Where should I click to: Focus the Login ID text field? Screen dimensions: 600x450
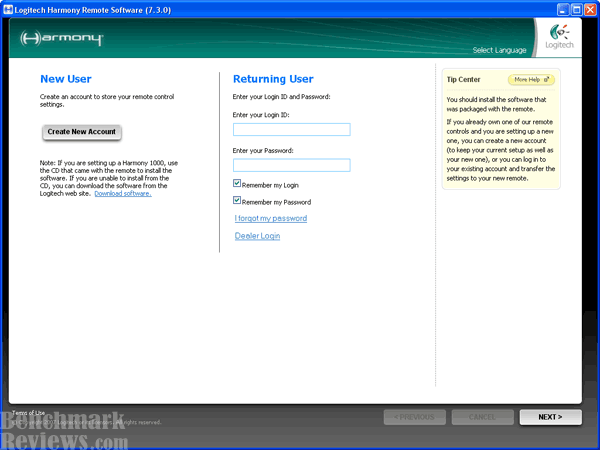(x=291, y=129)
